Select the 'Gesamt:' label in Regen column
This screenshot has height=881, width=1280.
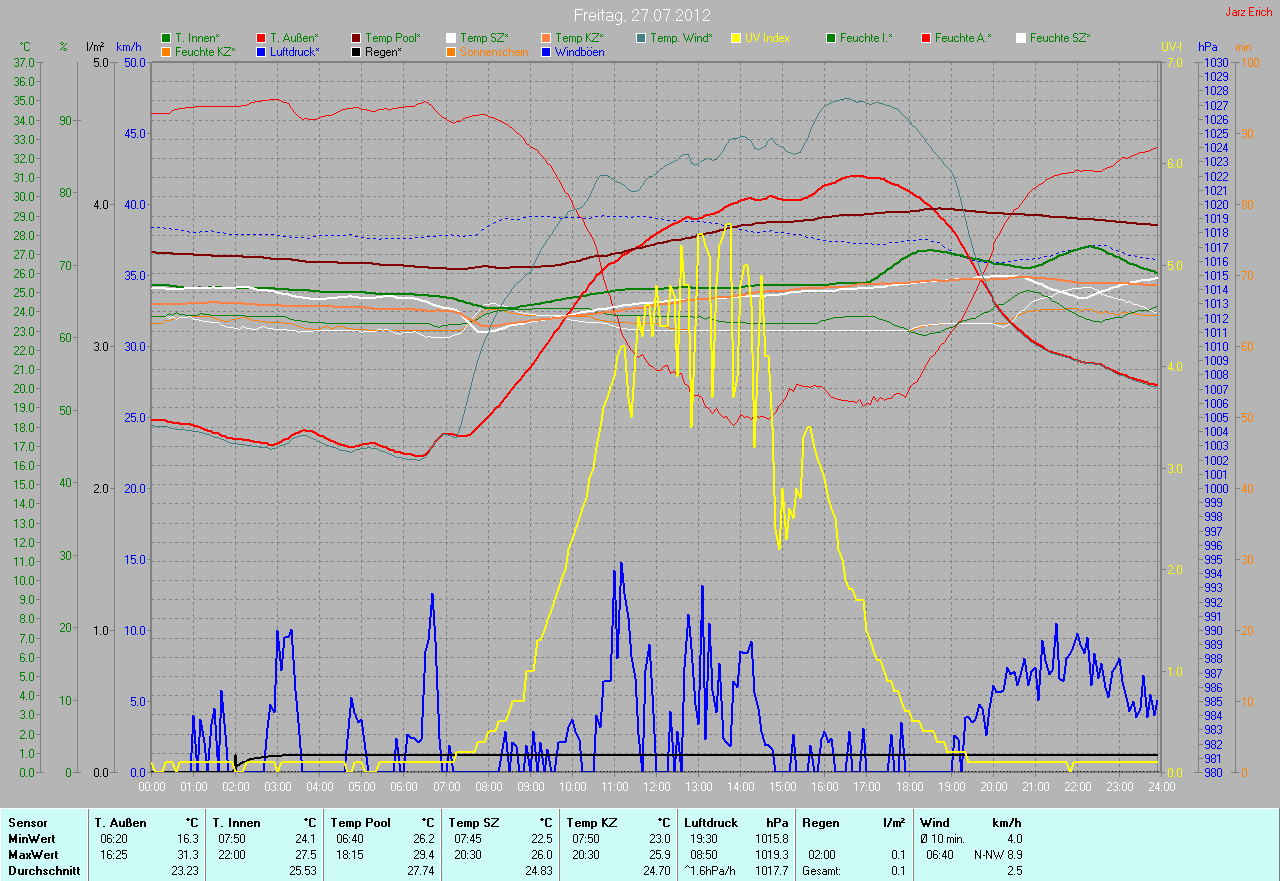point(821,871)
